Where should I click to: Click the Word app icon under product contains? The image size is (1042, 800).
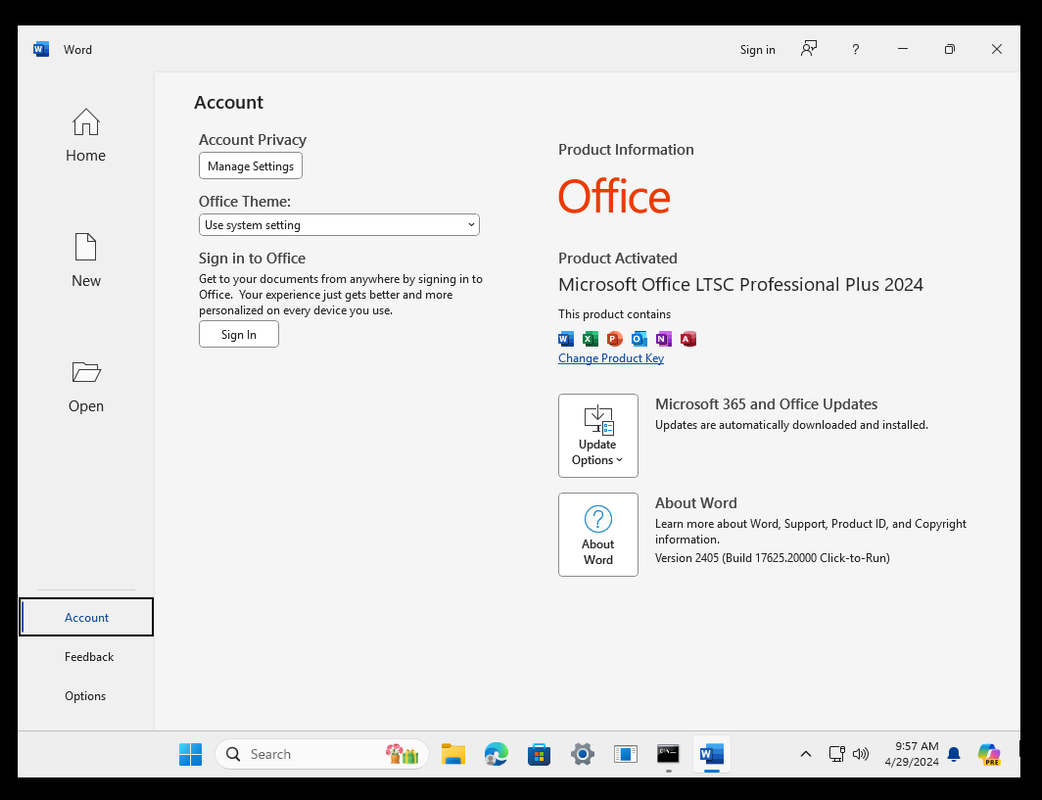click(566, 339)
